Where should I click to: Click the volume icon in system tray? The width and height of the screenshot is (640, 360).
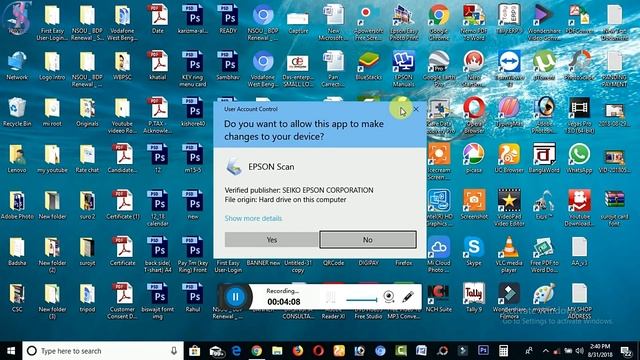[x=579, y=351]
